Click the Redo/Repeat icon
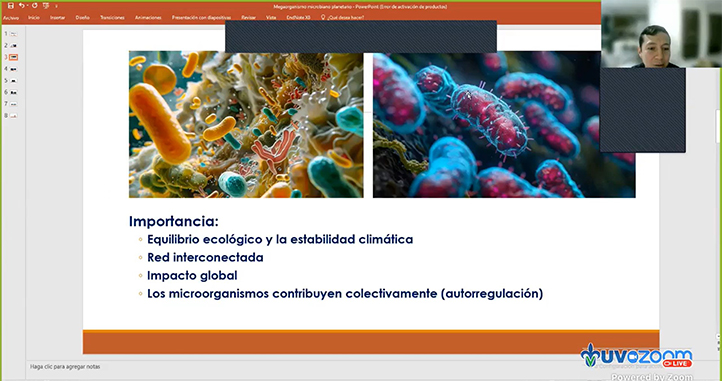Viewport: 722px width, 381px height. click(35, 6)
